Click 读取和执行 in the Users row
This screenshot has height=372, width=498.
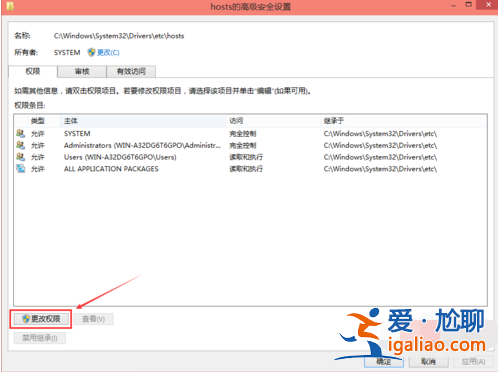(x=246, y=157)
